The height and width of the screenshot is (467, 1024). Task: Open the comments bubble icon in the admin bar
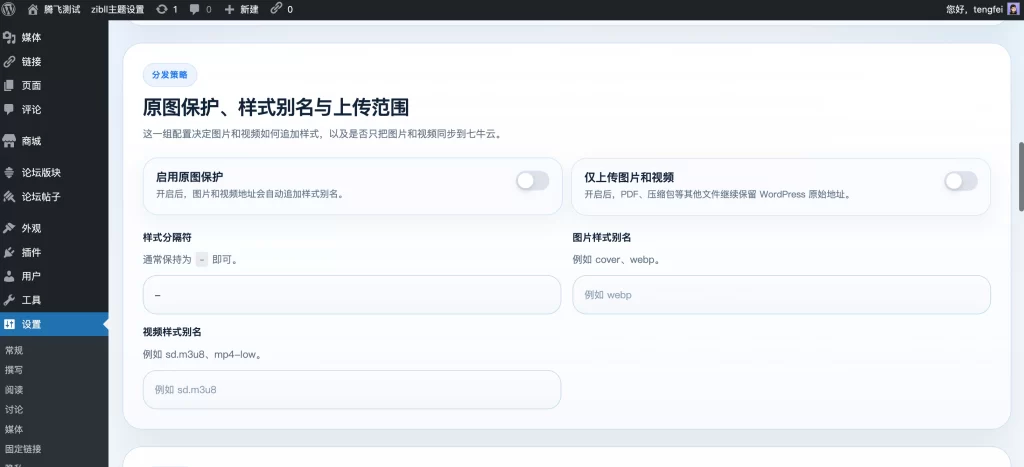[x=195, y=9]
